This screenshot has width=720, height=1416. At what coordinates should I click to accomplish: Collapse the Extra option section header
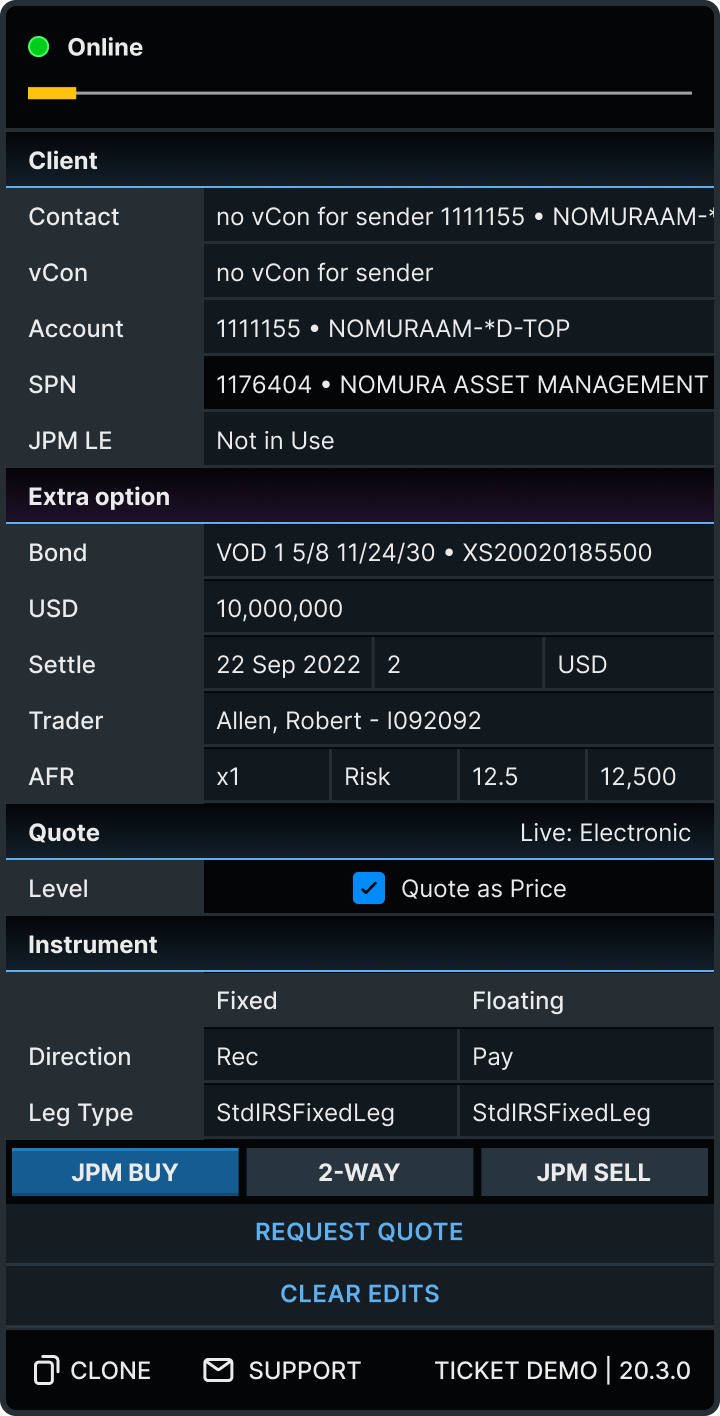[x=360, y=496]
